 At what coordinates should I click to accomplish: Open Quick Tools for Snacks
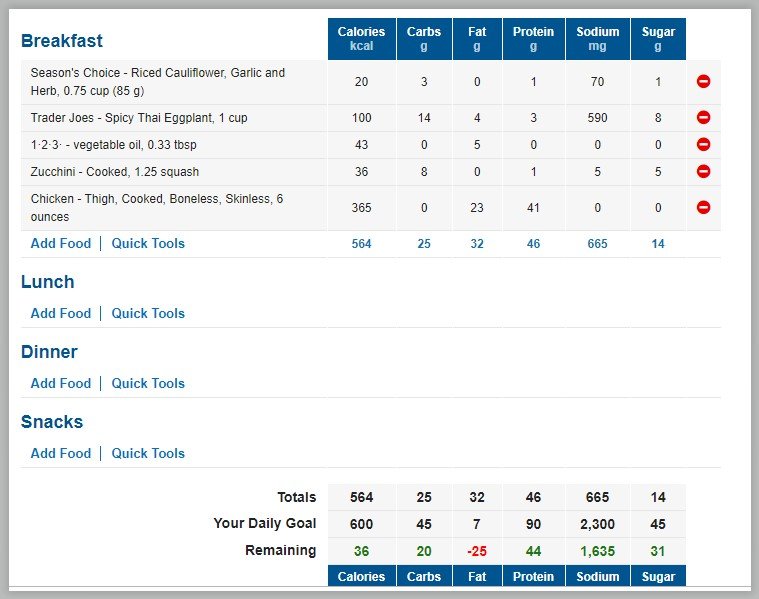(148, 453)
